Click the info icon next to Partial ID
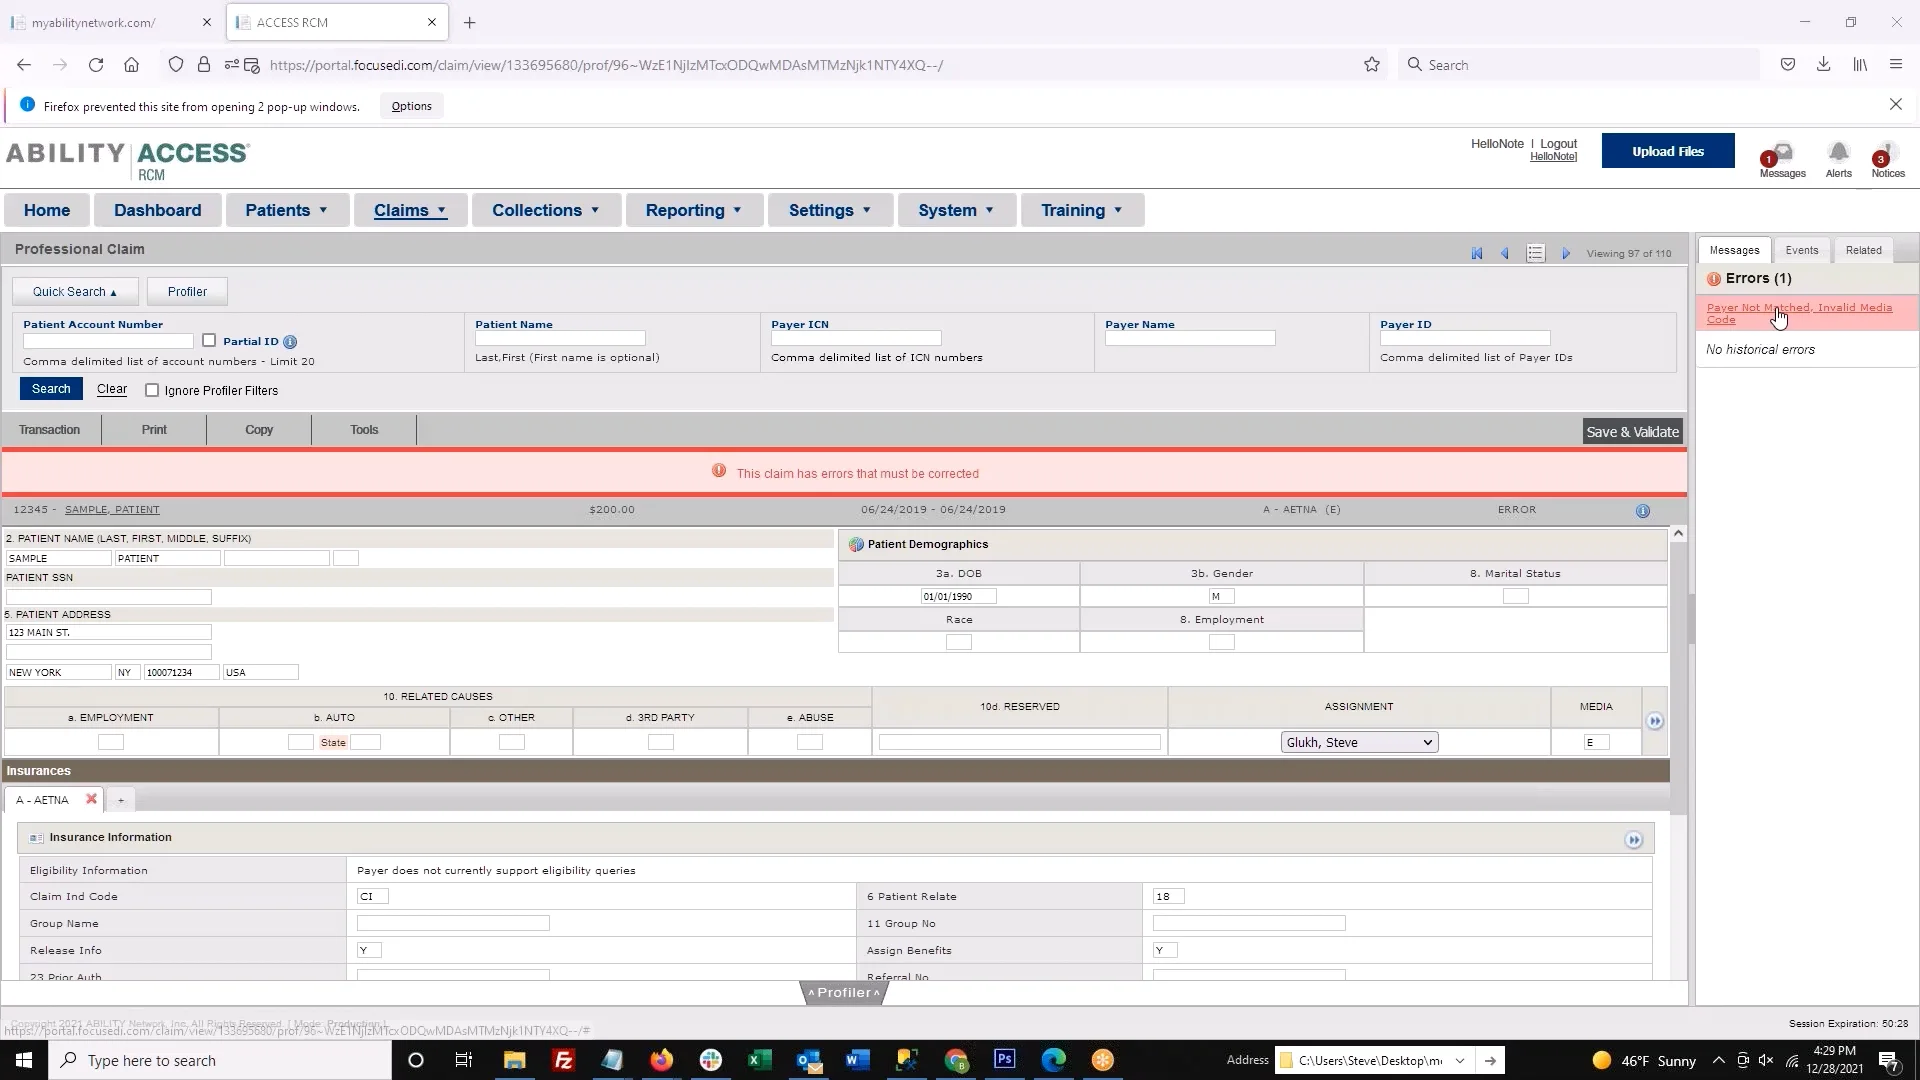1920x1080 pixels. [289, 341]
